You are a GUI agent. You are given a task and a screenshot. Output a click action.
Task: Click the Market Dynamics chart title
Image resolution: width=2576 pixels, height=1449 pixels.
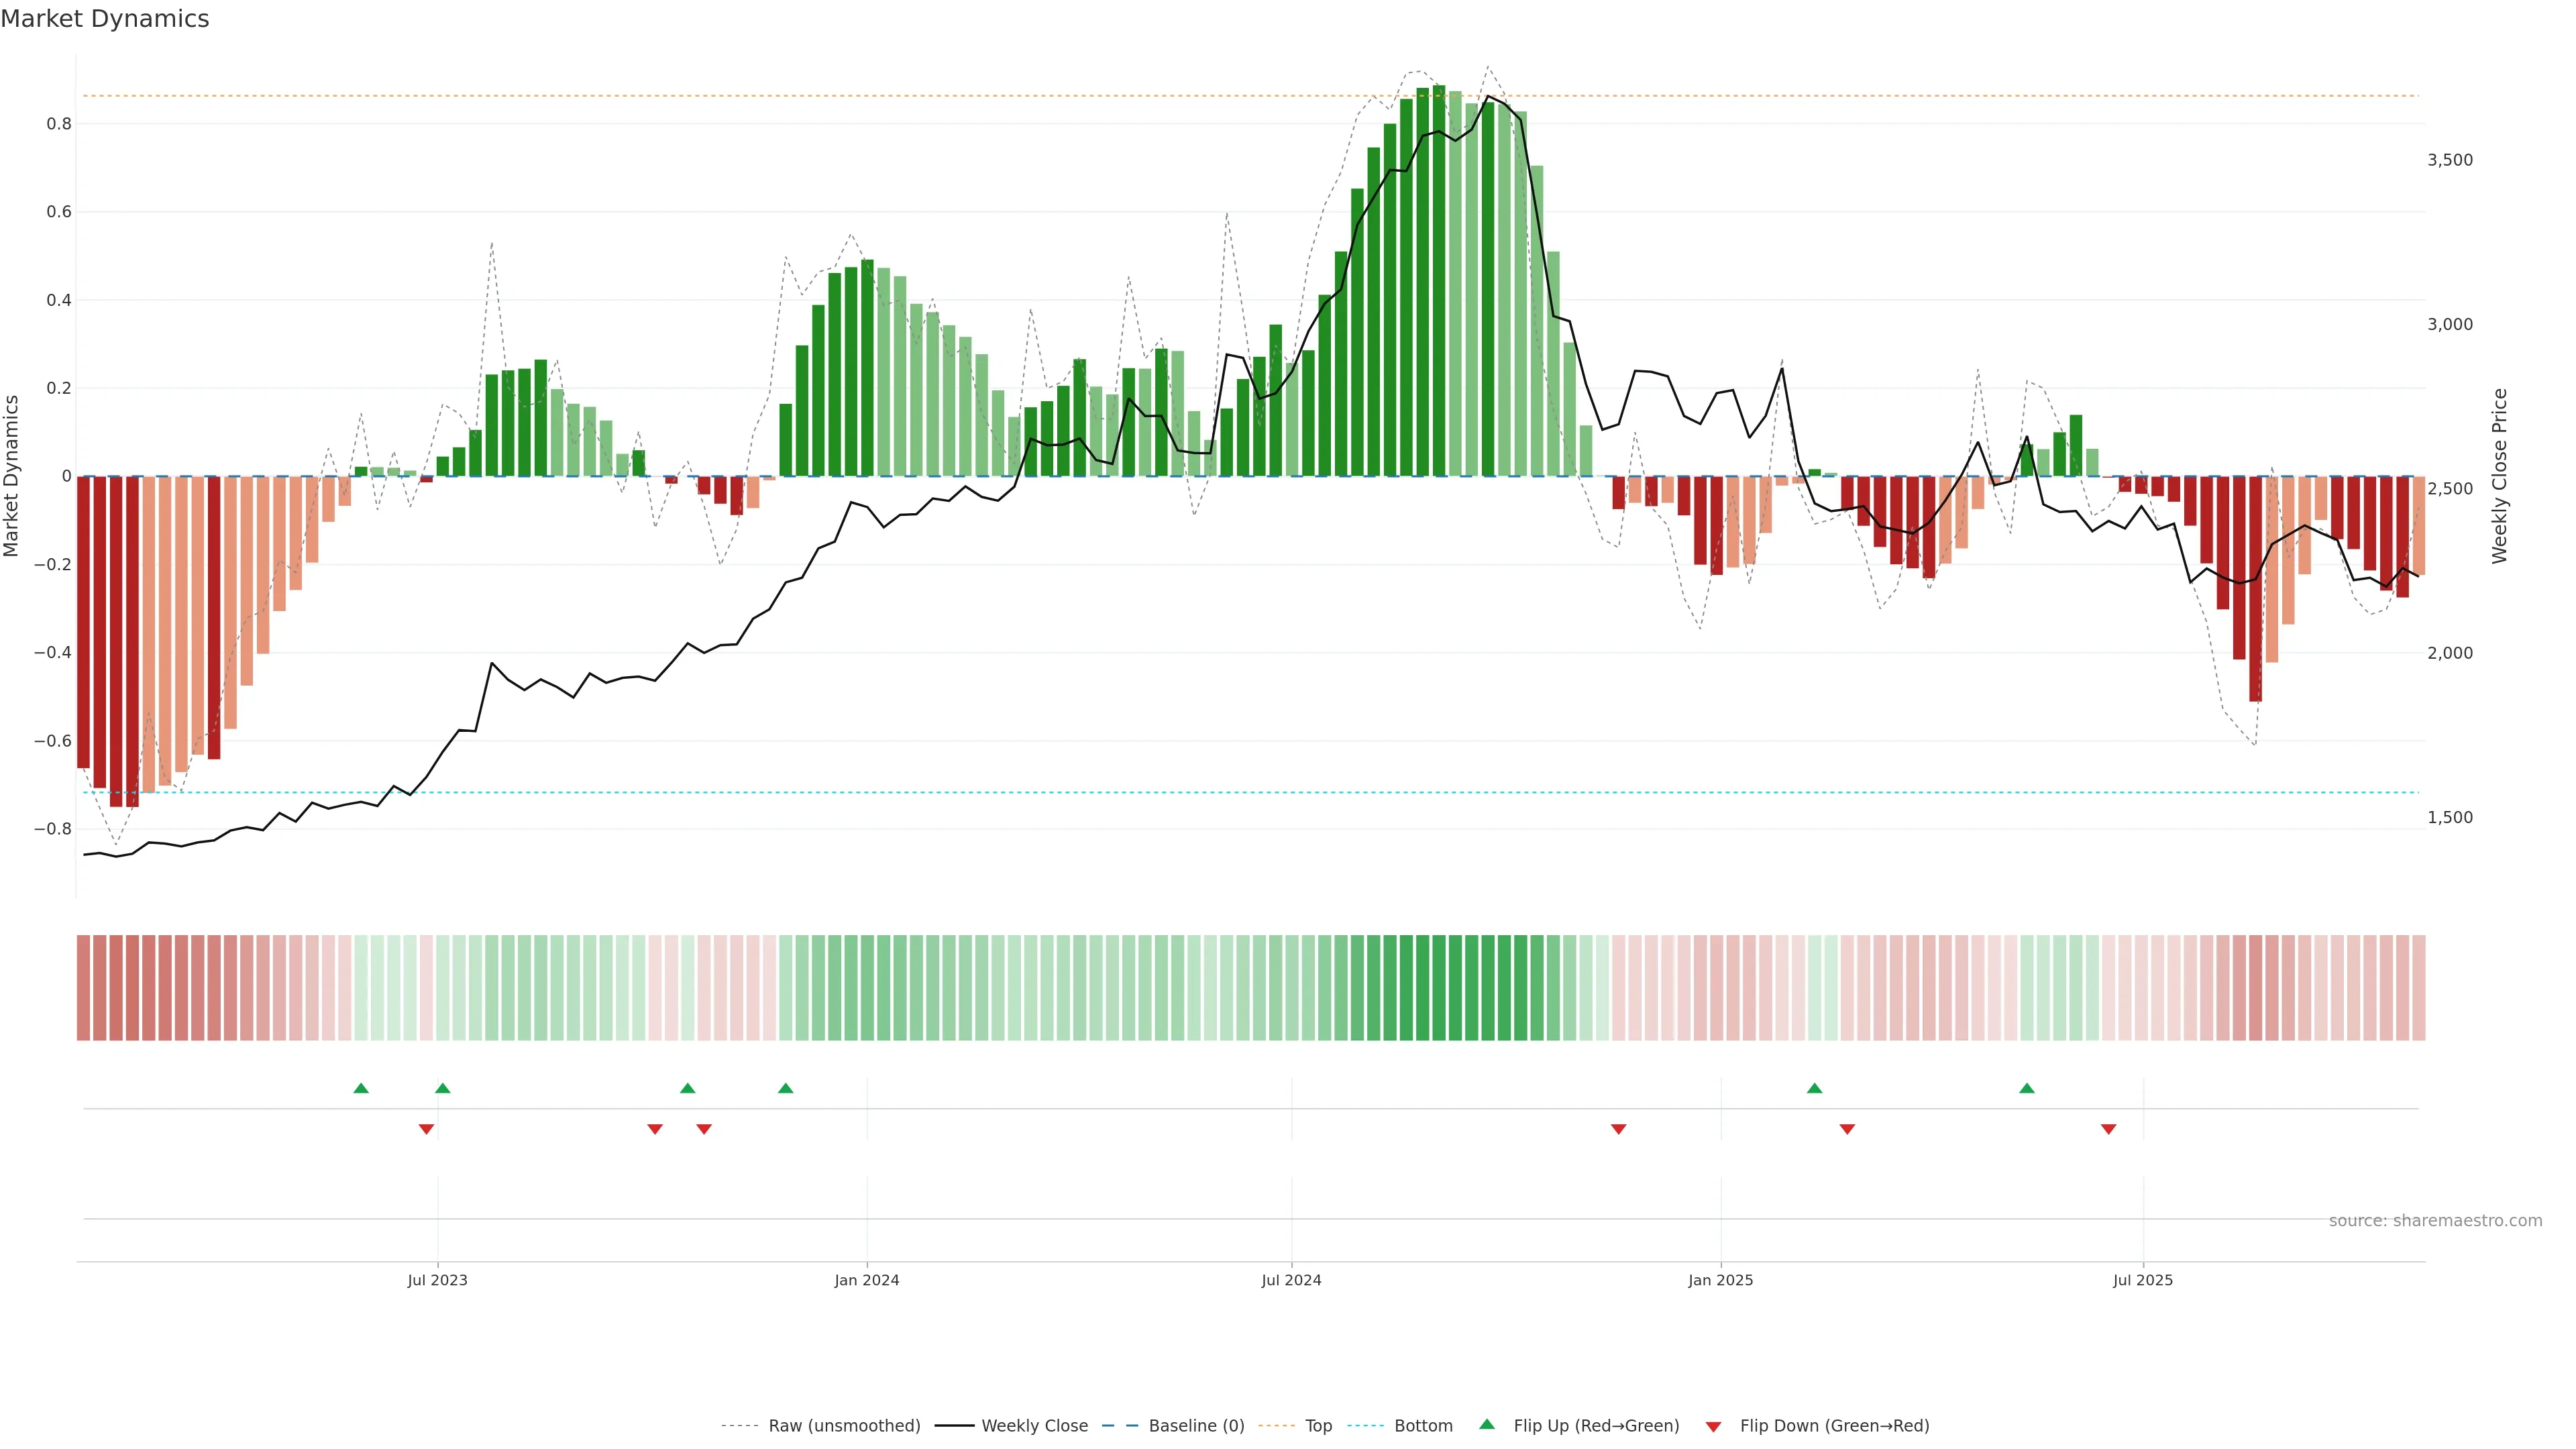105,19
